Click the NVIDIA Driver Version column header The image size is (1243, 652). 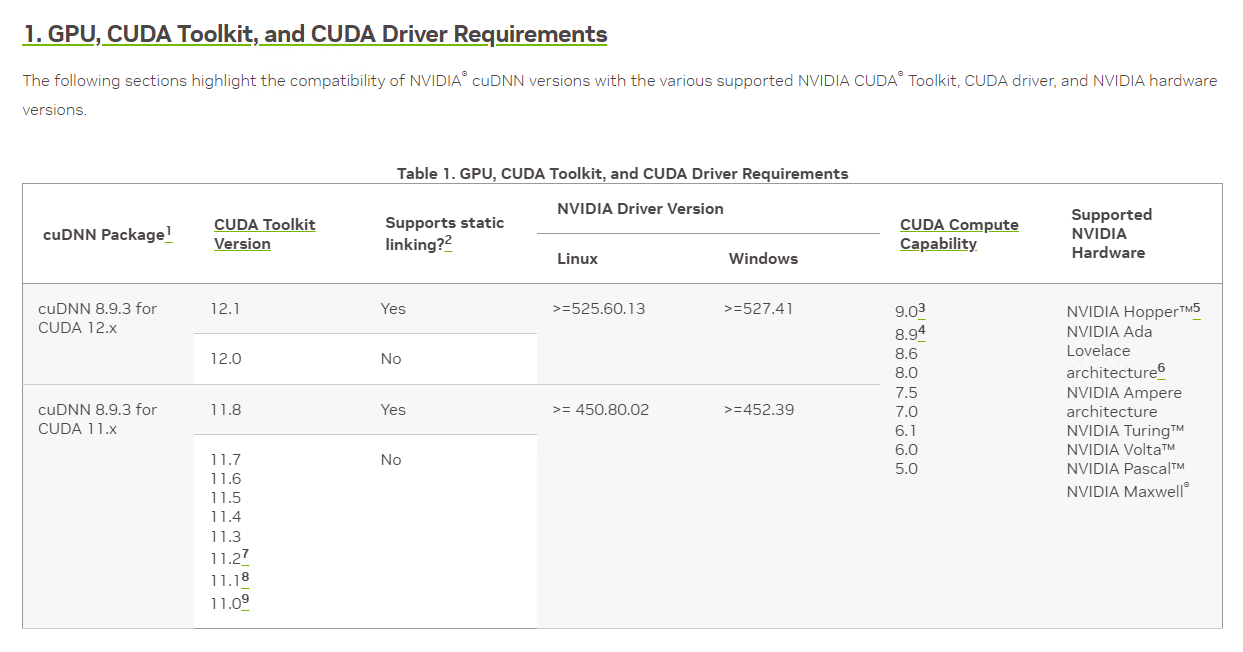point(640,209)
